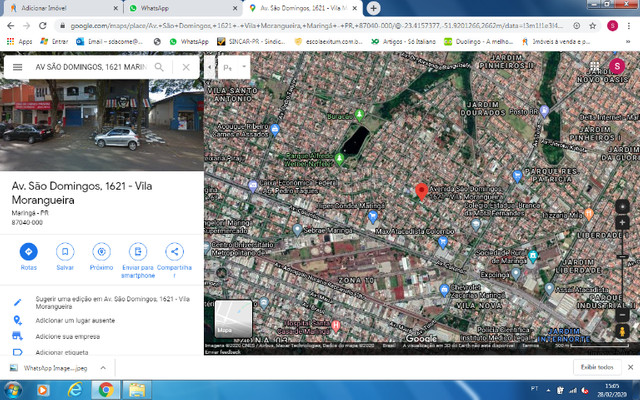Click the Açougue Ribeiro marker

tap(275, 130)
